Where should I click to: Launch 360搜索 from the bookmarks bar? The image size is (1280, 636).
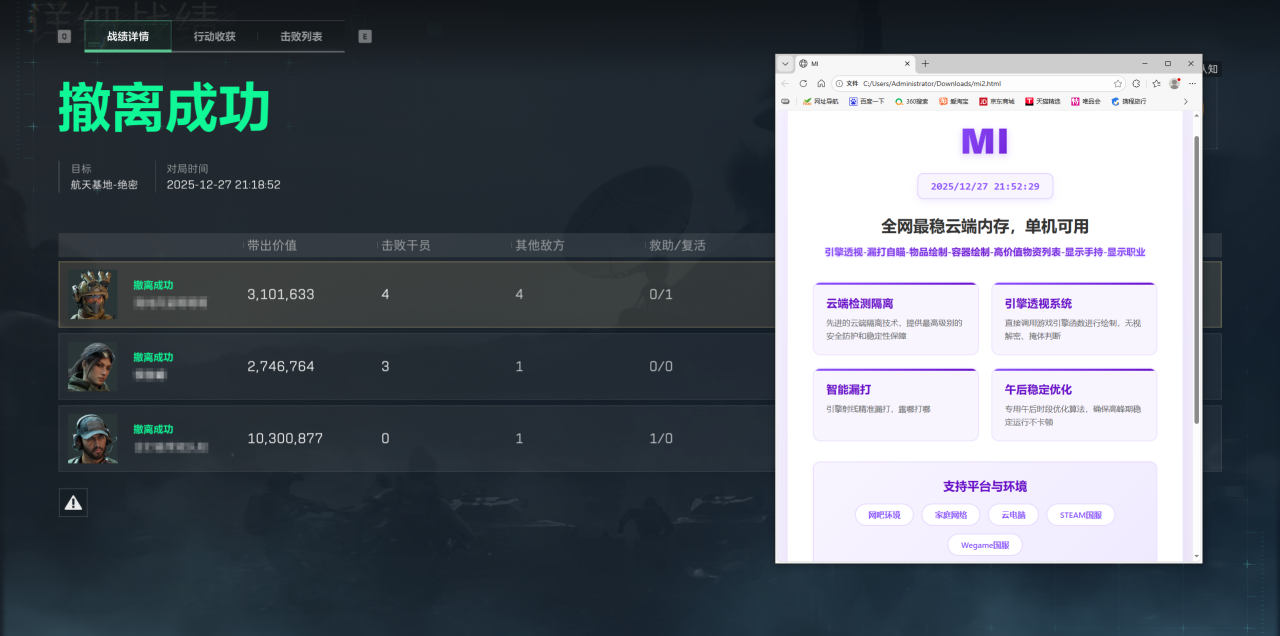[x=913, y=101]
